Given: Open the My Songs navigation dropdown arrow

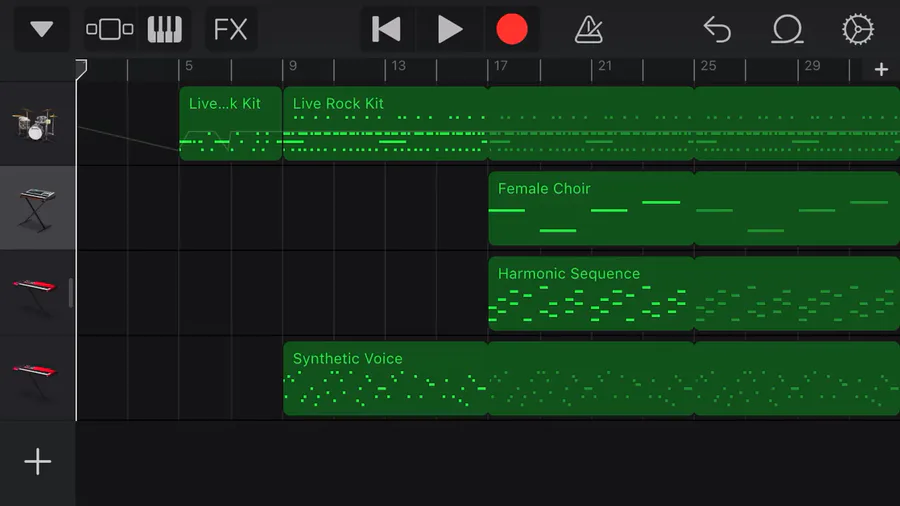Looking at the screenshot, I should tap(41, 29).
